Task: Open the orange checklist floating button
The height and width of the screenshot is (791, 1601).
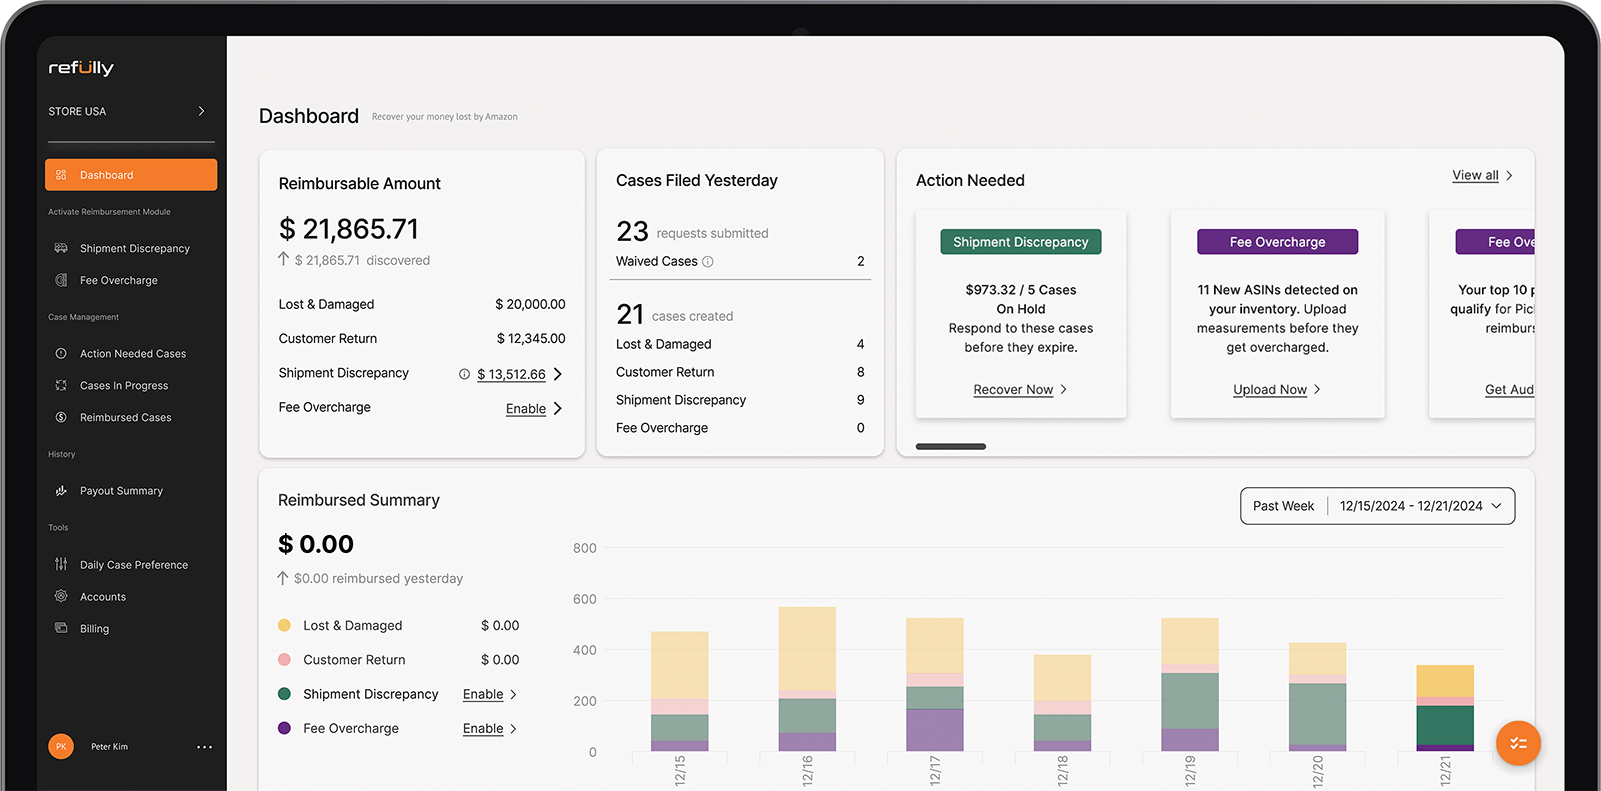Action: pyautogui.click(x=1518, y=743)
